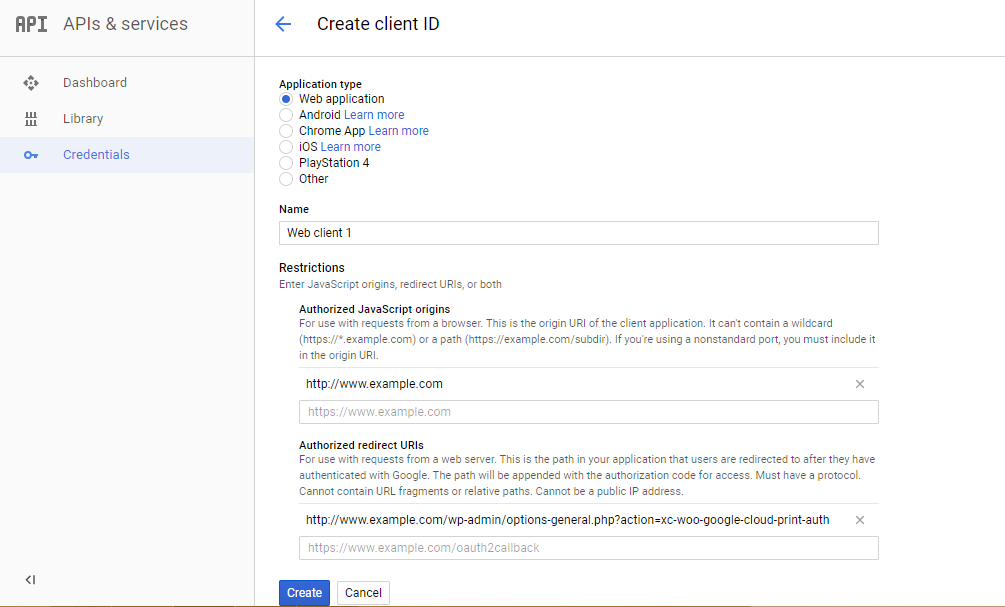Choose the Chrome App radio option

(x=286, y=131)
